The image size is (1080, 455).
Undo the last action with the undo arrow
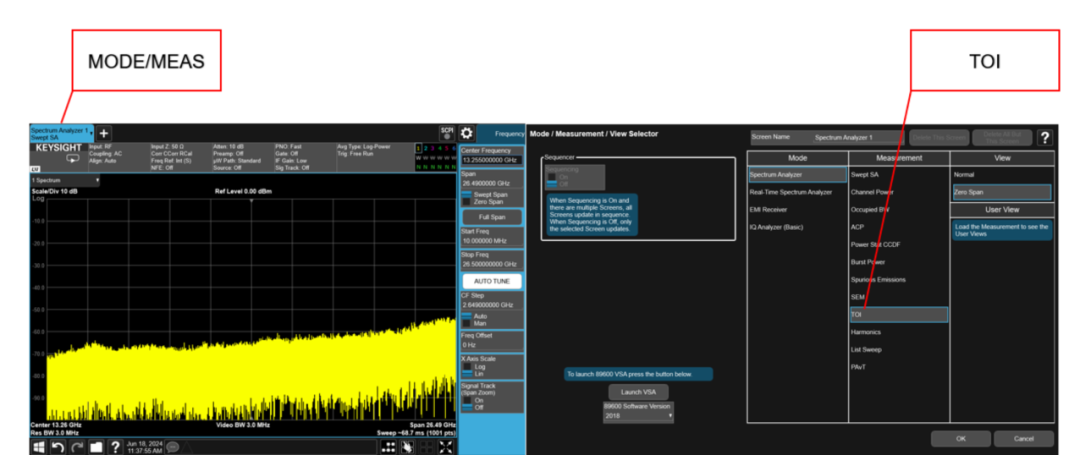(x=59, y=447)
